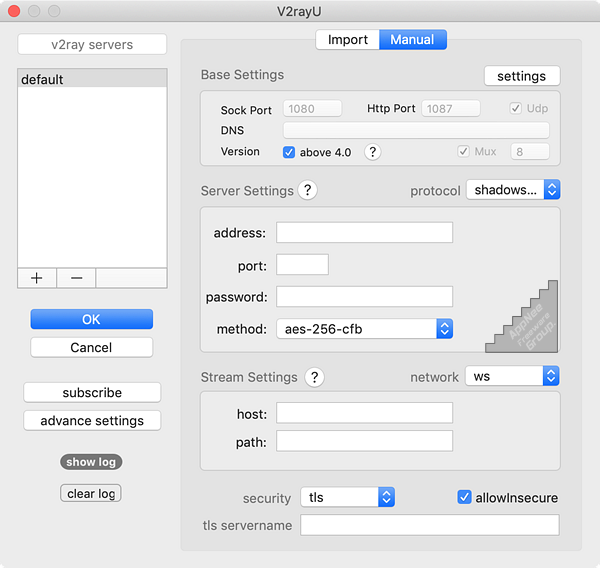Open the security dropdown showing tls
The image size is (600, 568).
tap(347, 497)
